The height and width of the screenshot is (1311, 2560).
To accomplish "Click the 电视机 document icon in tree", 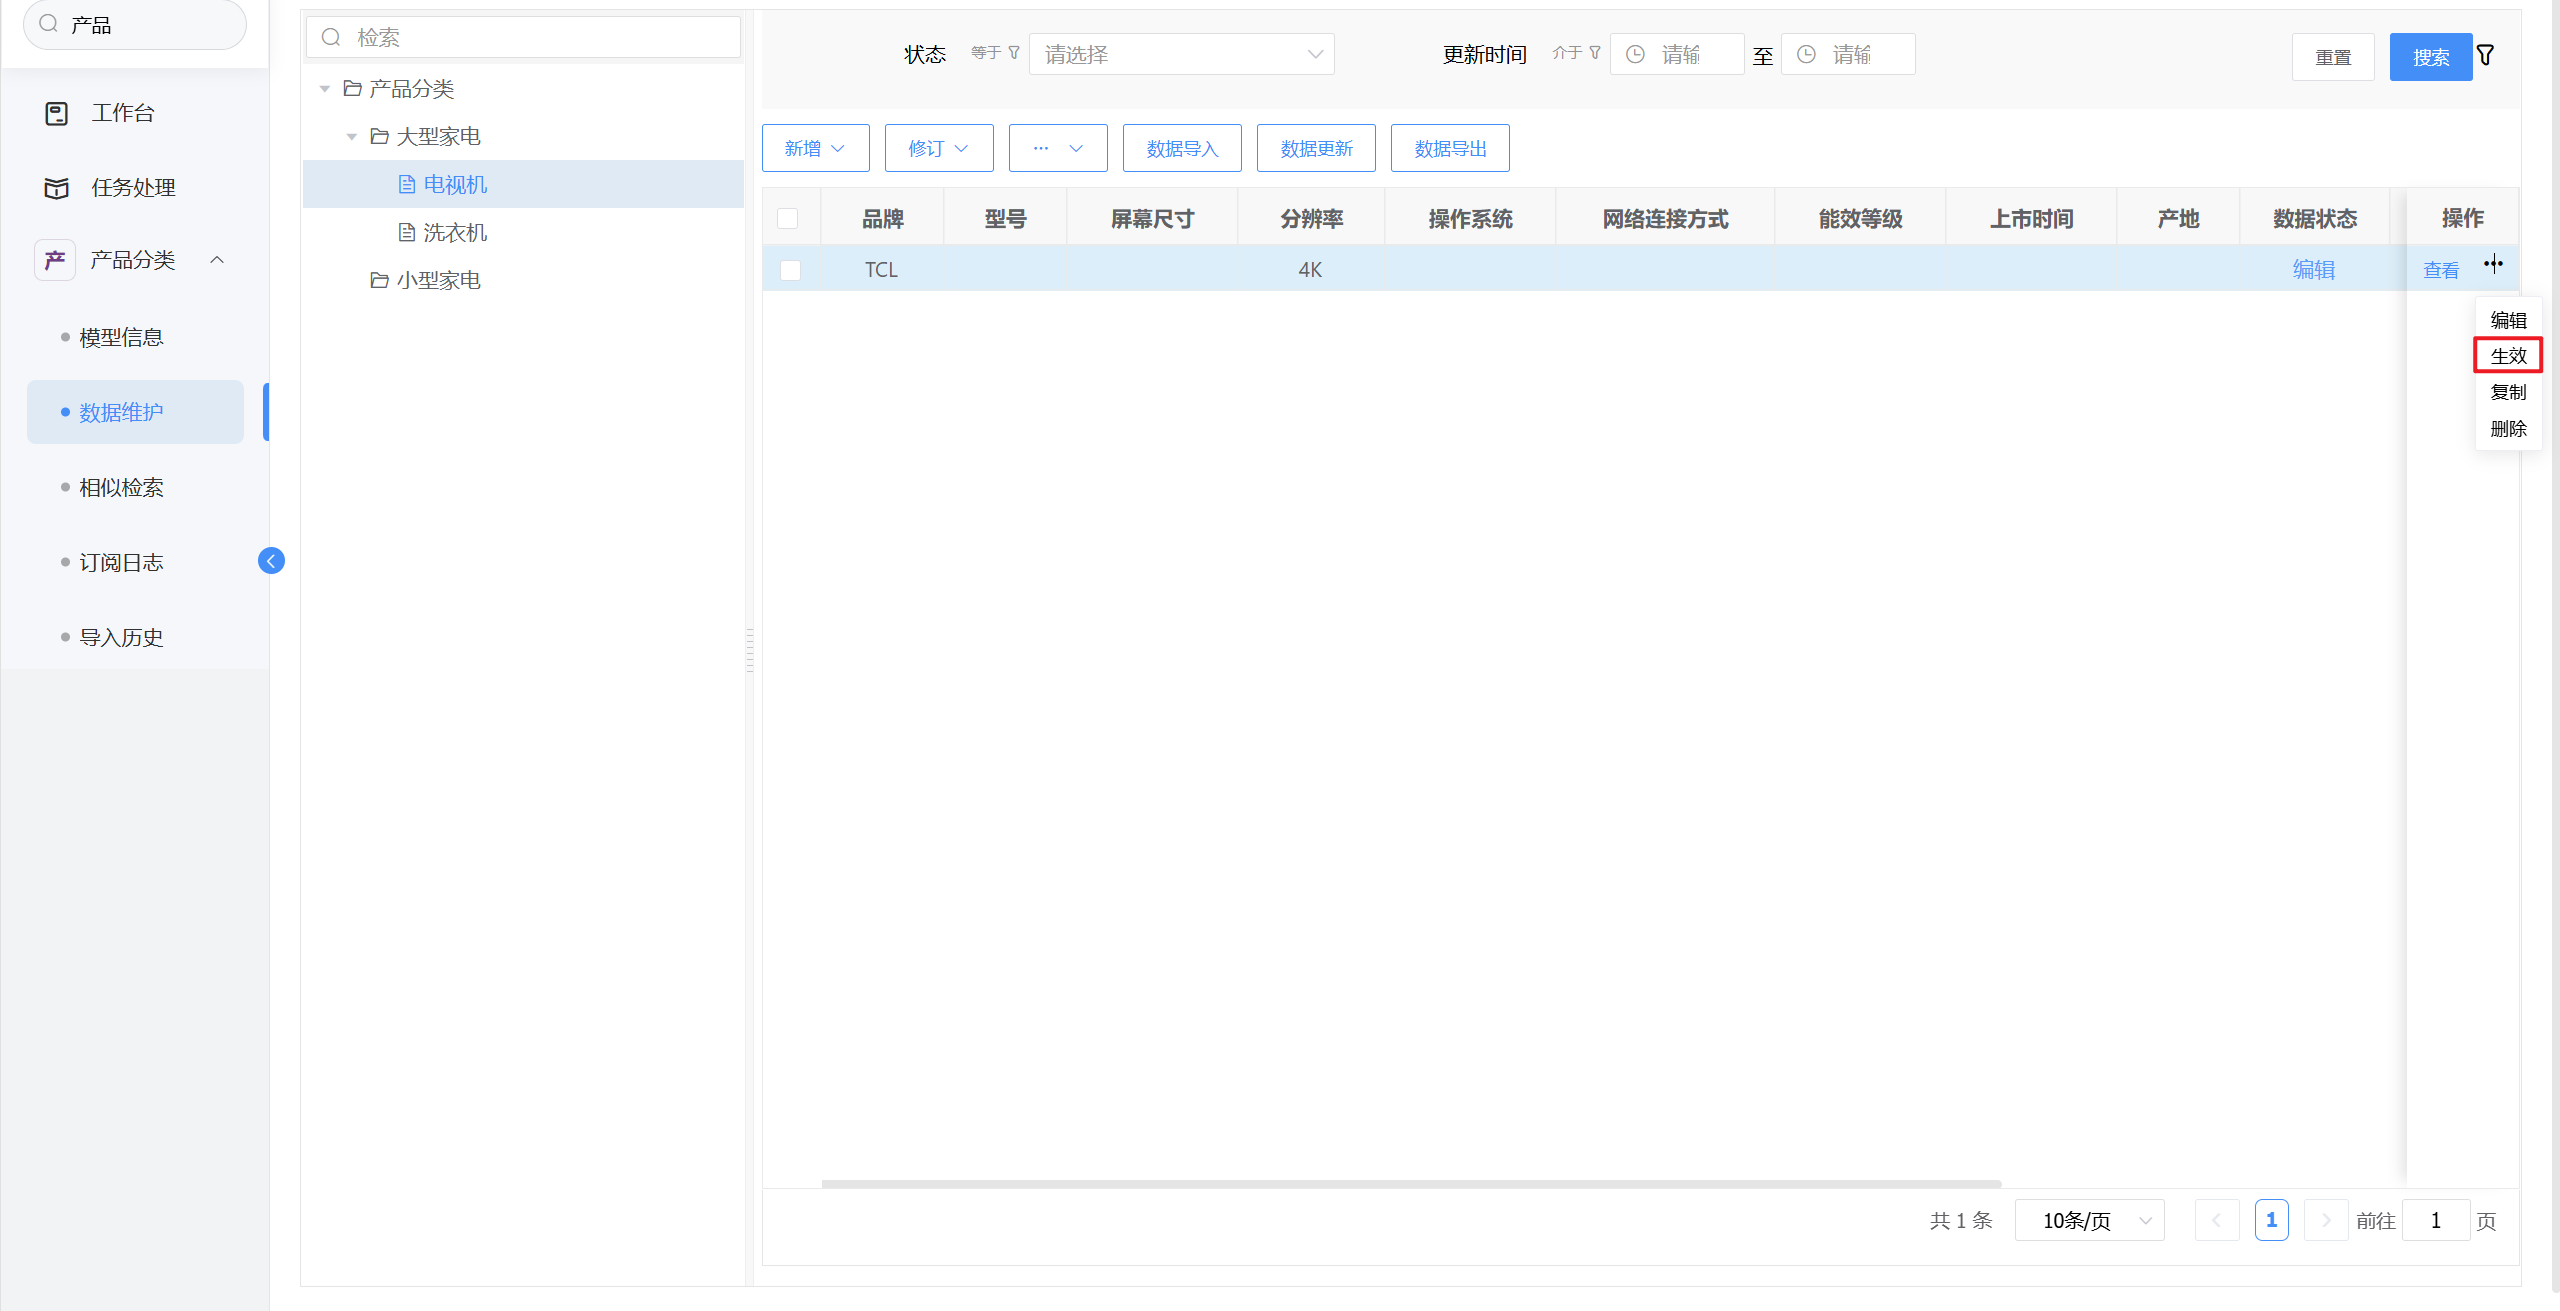I will [407, 184].
